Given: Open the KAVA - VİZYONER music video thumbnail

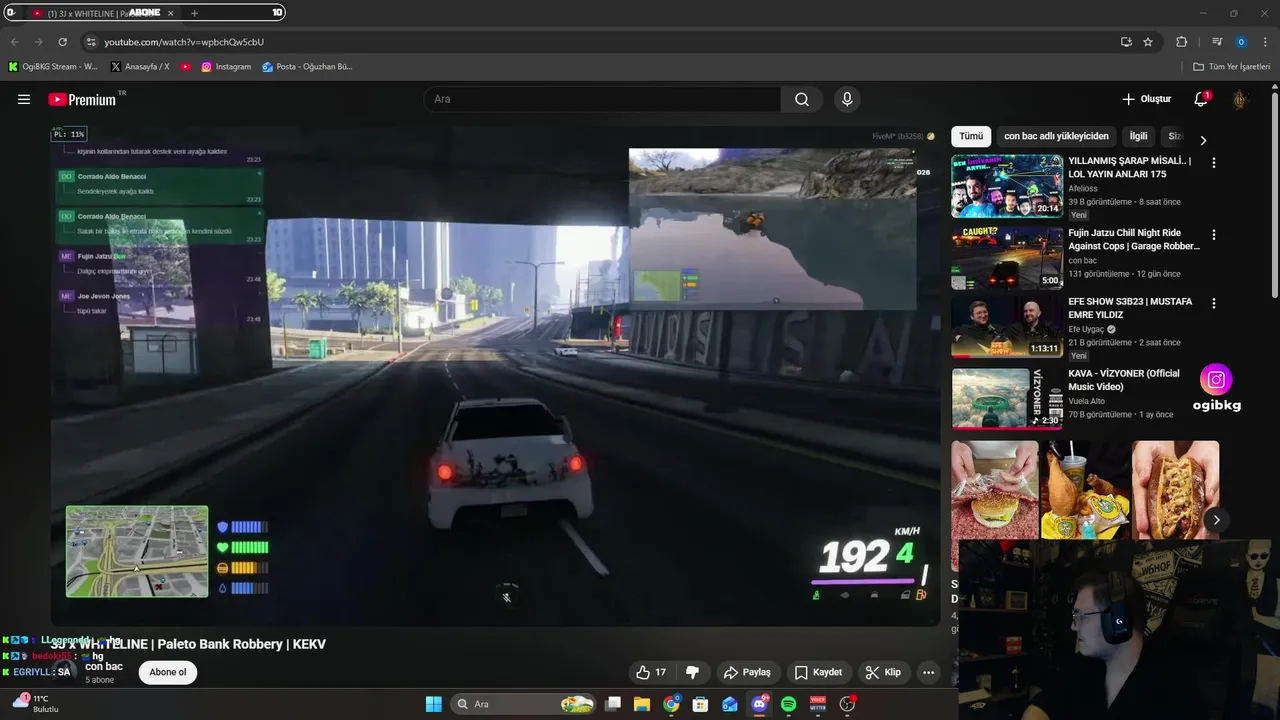Looking at the screenshot, I should pyautogui.click(x=1007, y=399).
